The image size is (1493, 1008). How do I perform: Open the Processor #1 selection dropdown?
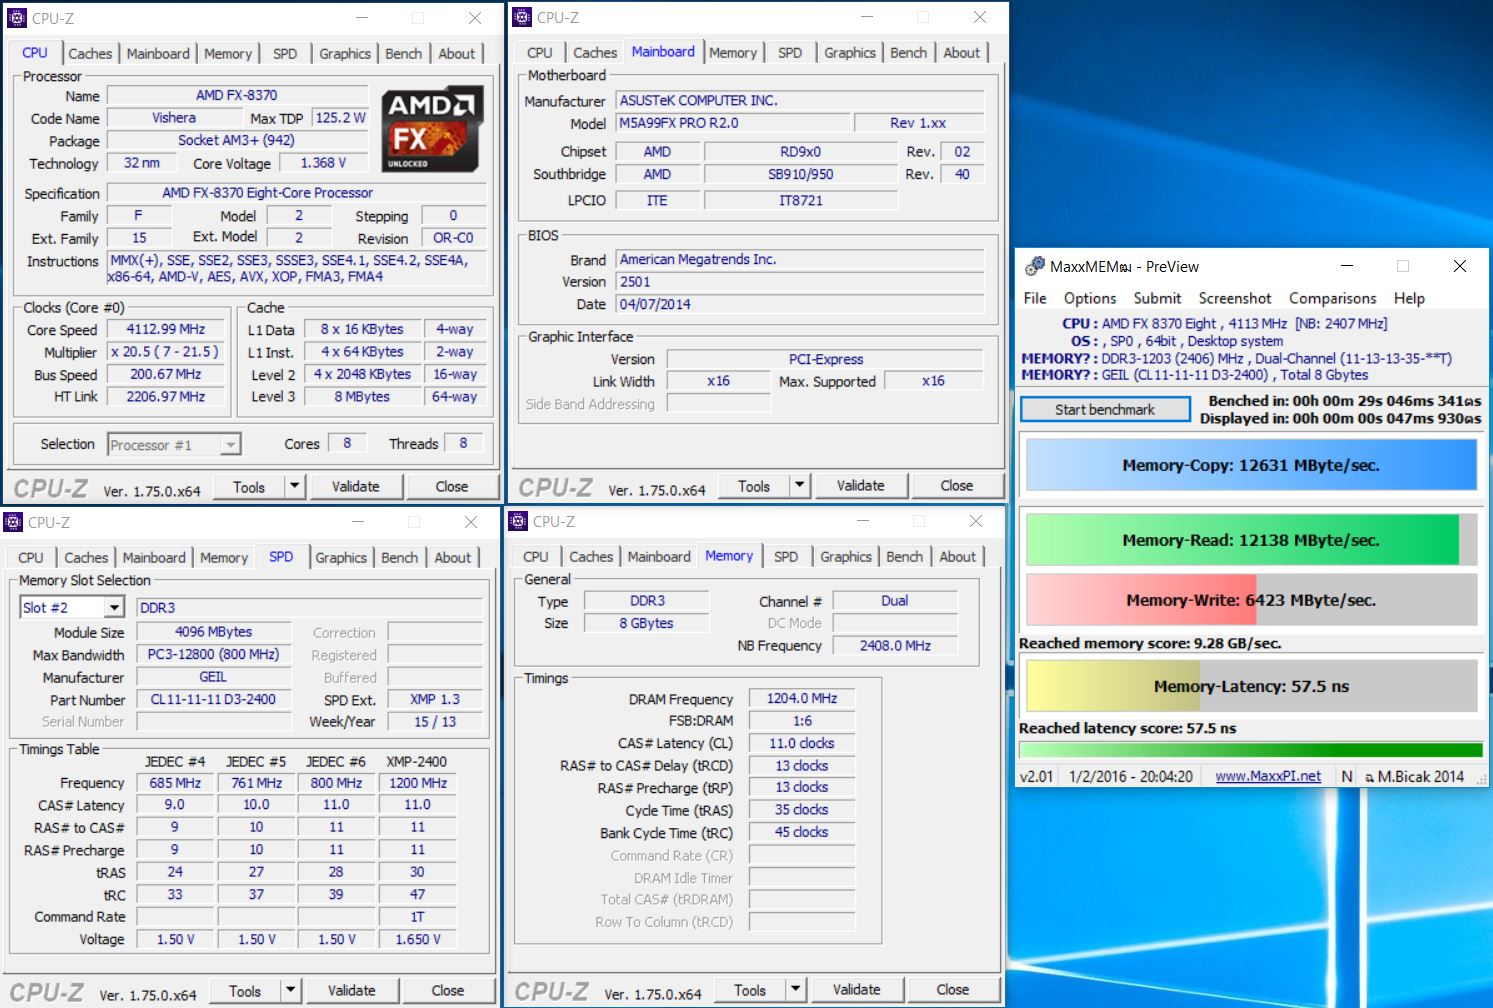click(230, 445)
